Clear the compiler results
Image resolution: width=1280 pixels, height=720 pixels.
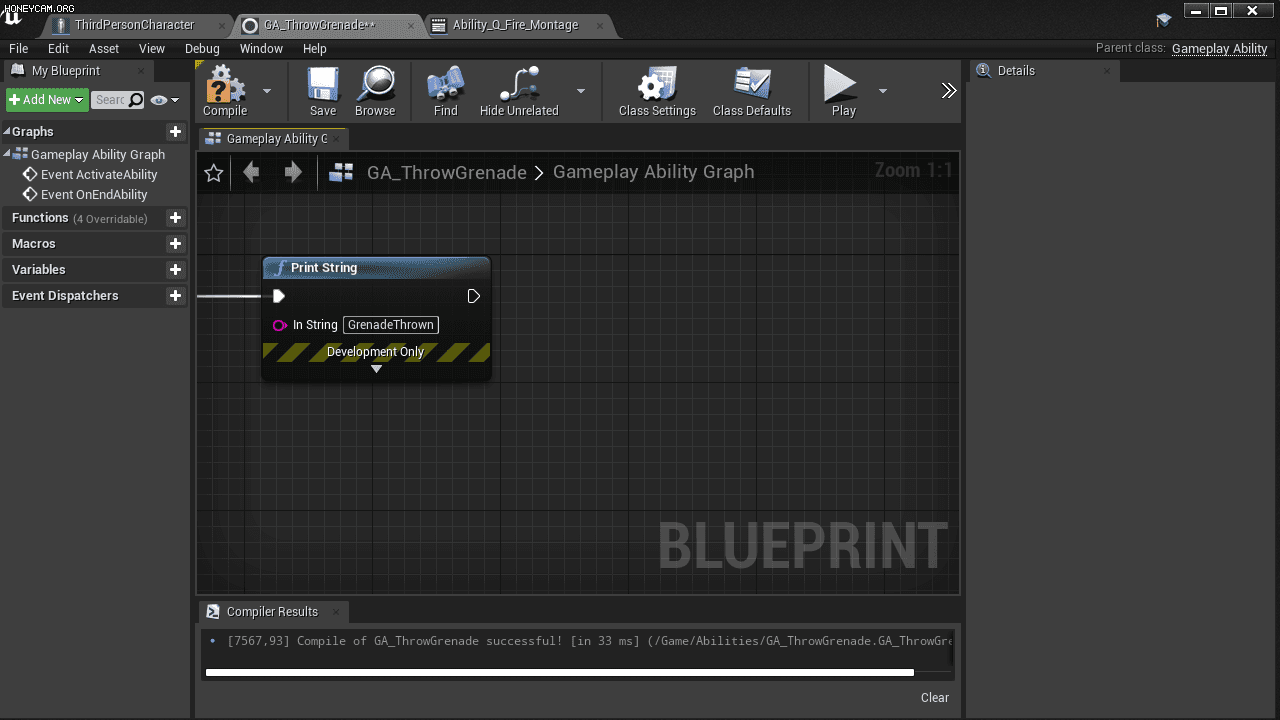(x=935, y=698)
